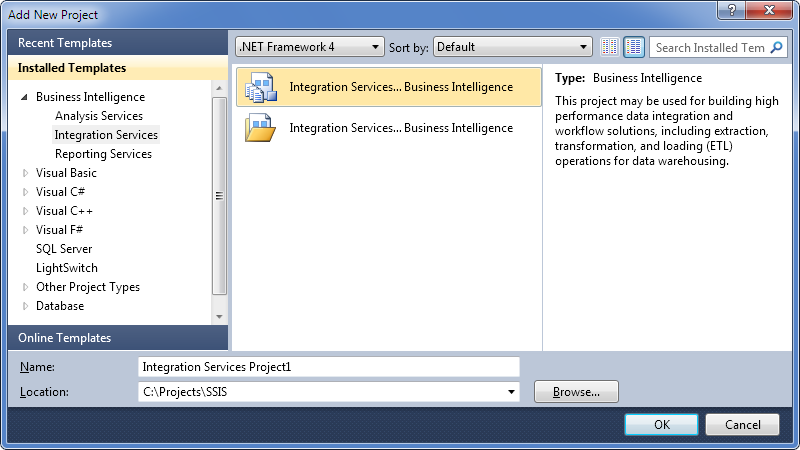This screenshot has width=800, height=450.
Task: Select Integration Services in the tree
Action: 106,135
